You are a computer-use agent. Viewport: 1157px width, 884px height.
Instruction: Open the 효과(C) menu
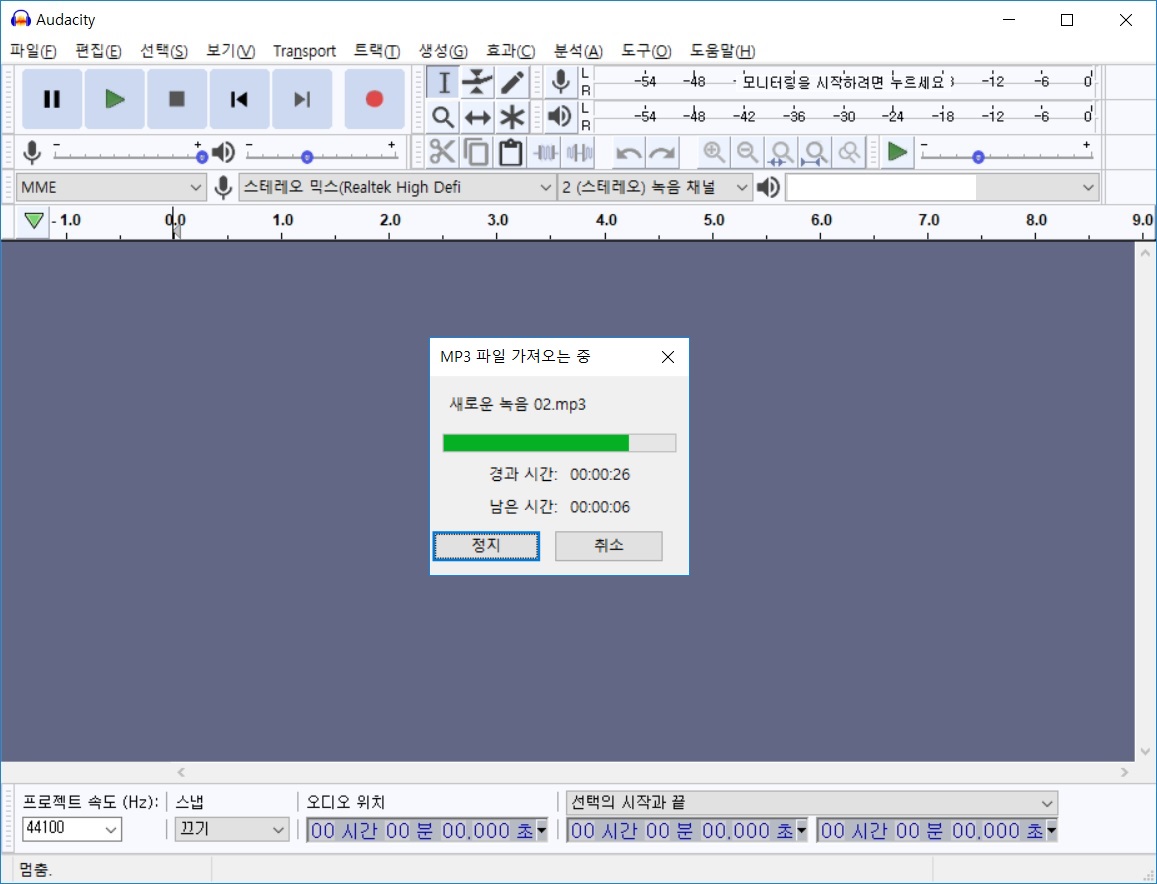coord(510,51)
